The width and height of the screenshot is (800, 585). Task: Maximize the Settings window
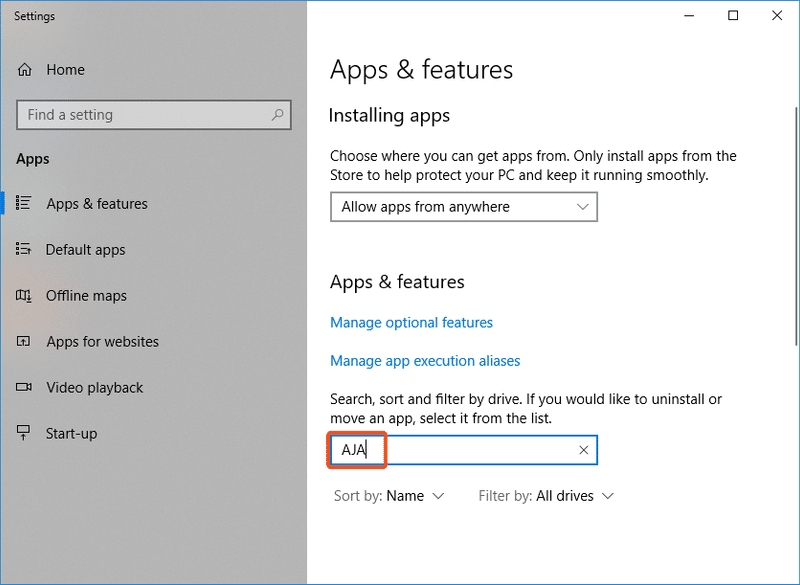pos(733,16)
